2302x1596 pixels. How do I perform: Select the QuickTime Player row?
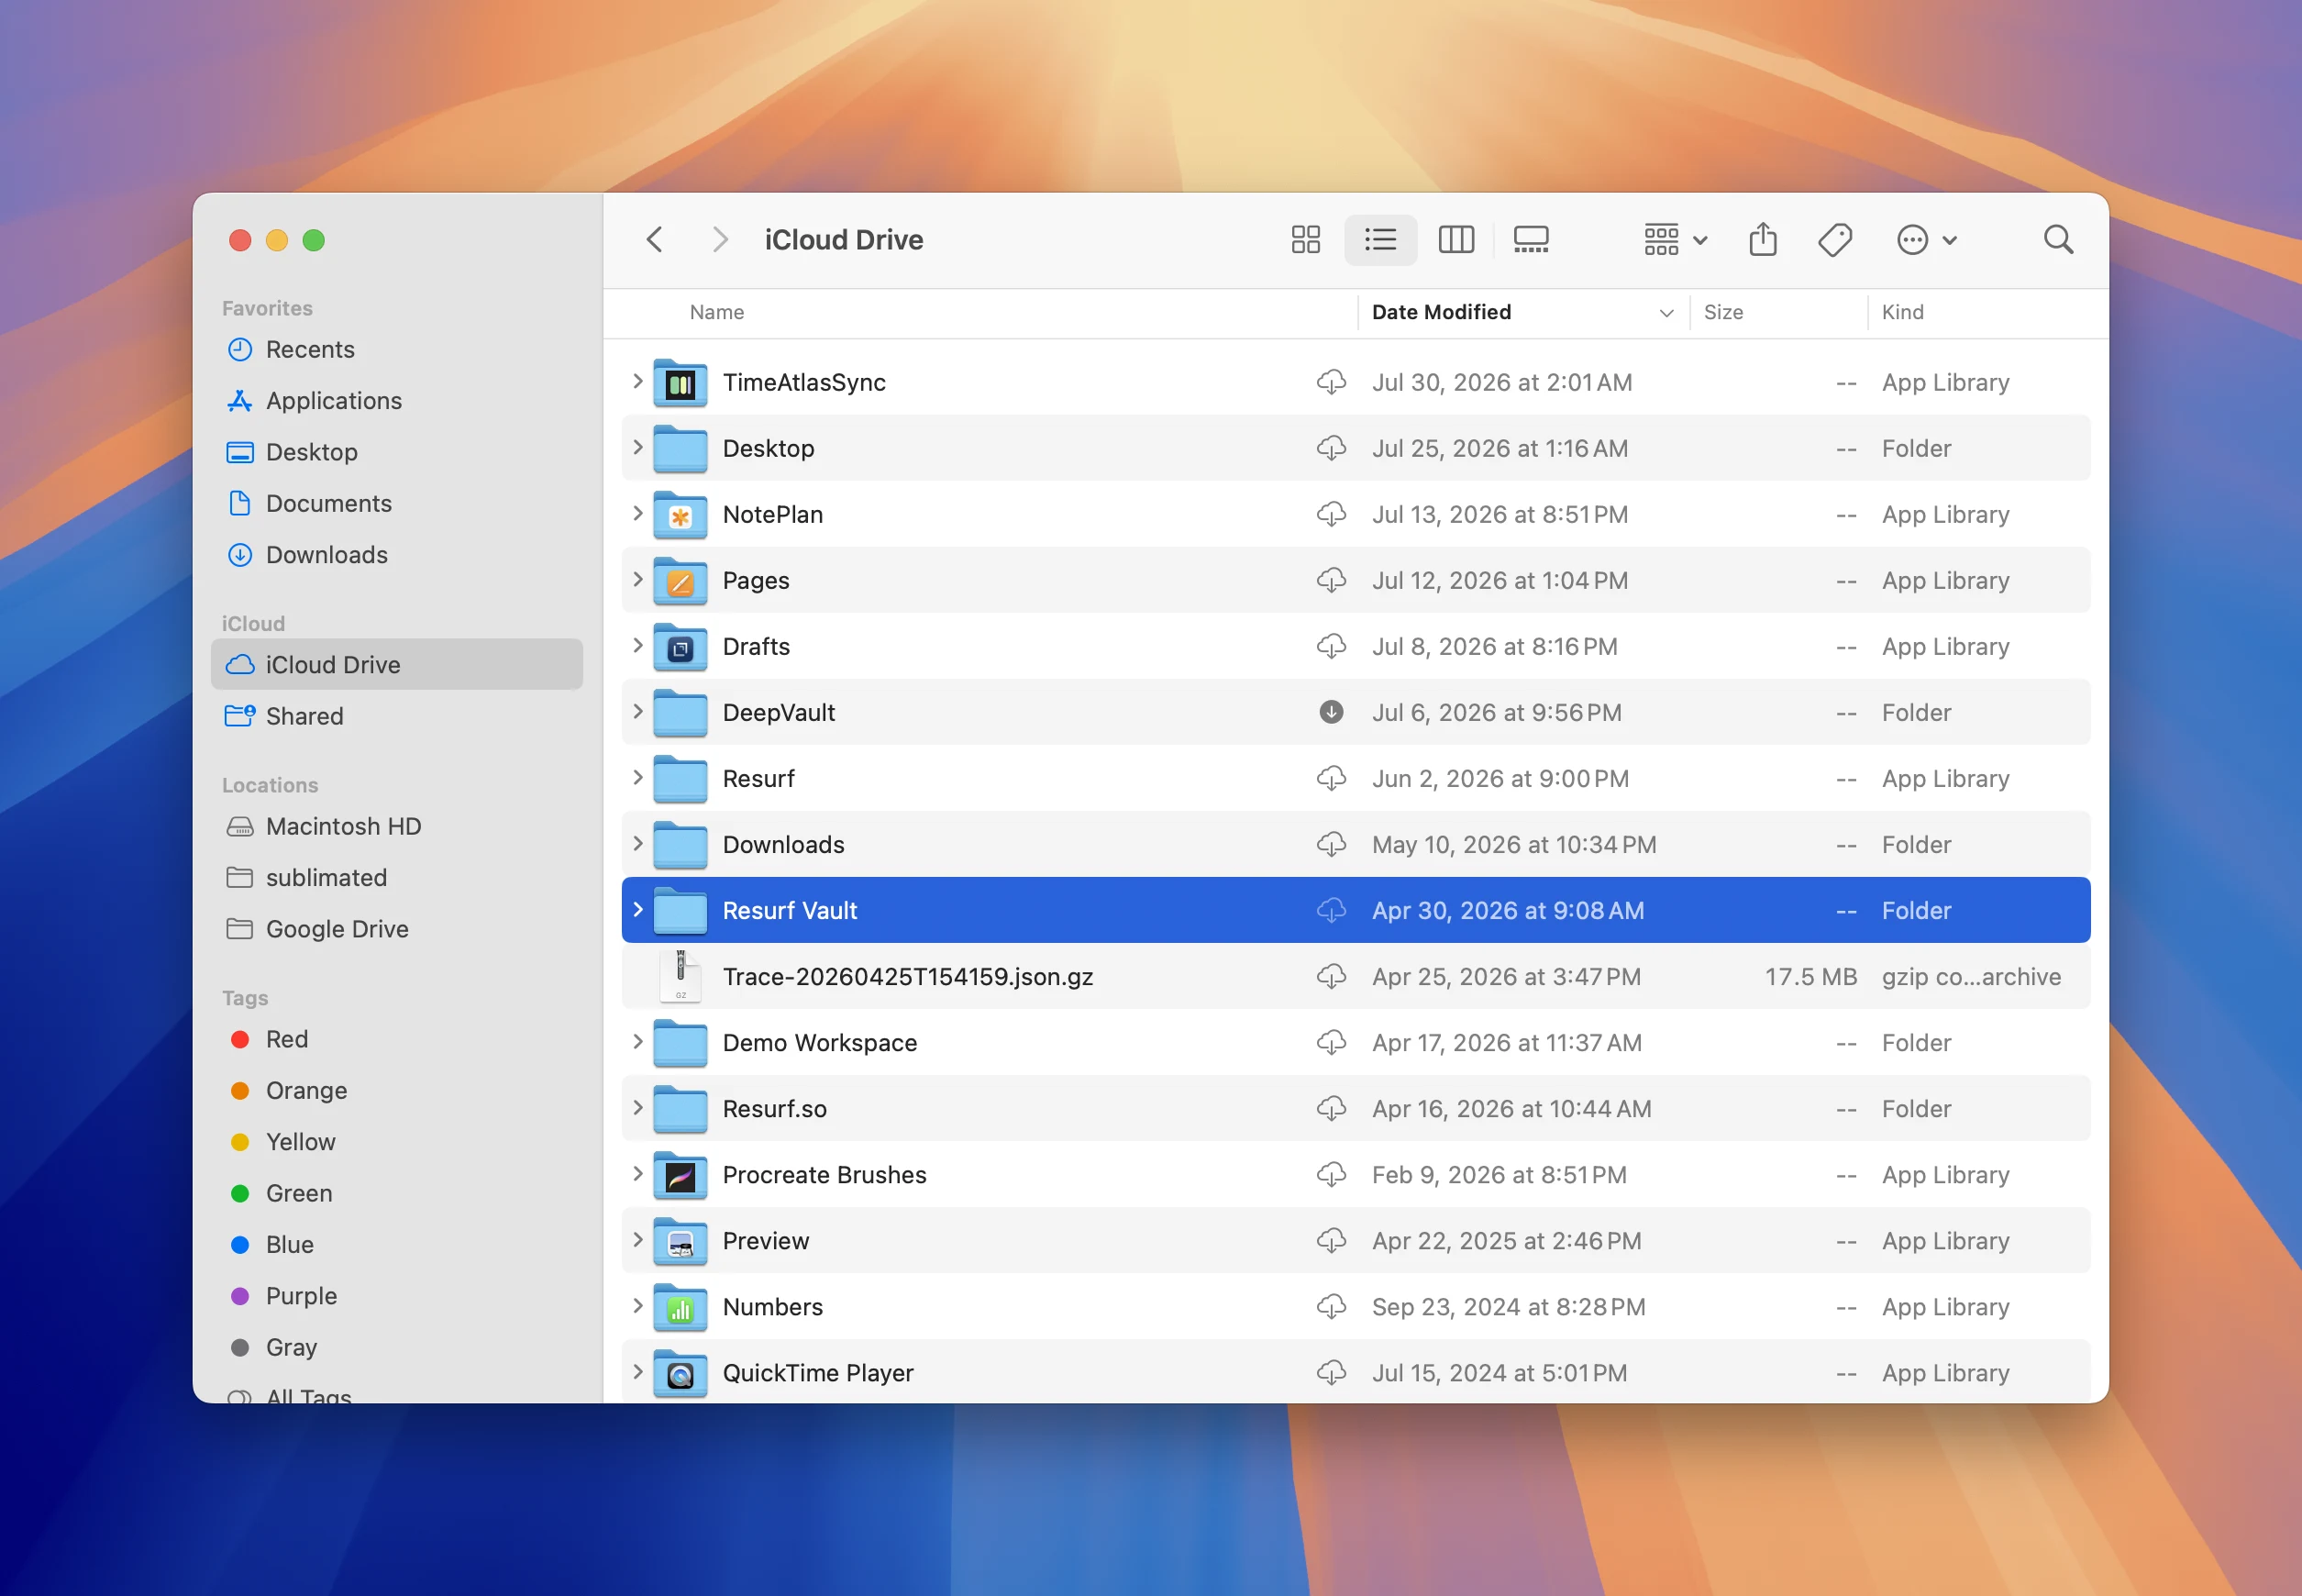[1355, 1373]
